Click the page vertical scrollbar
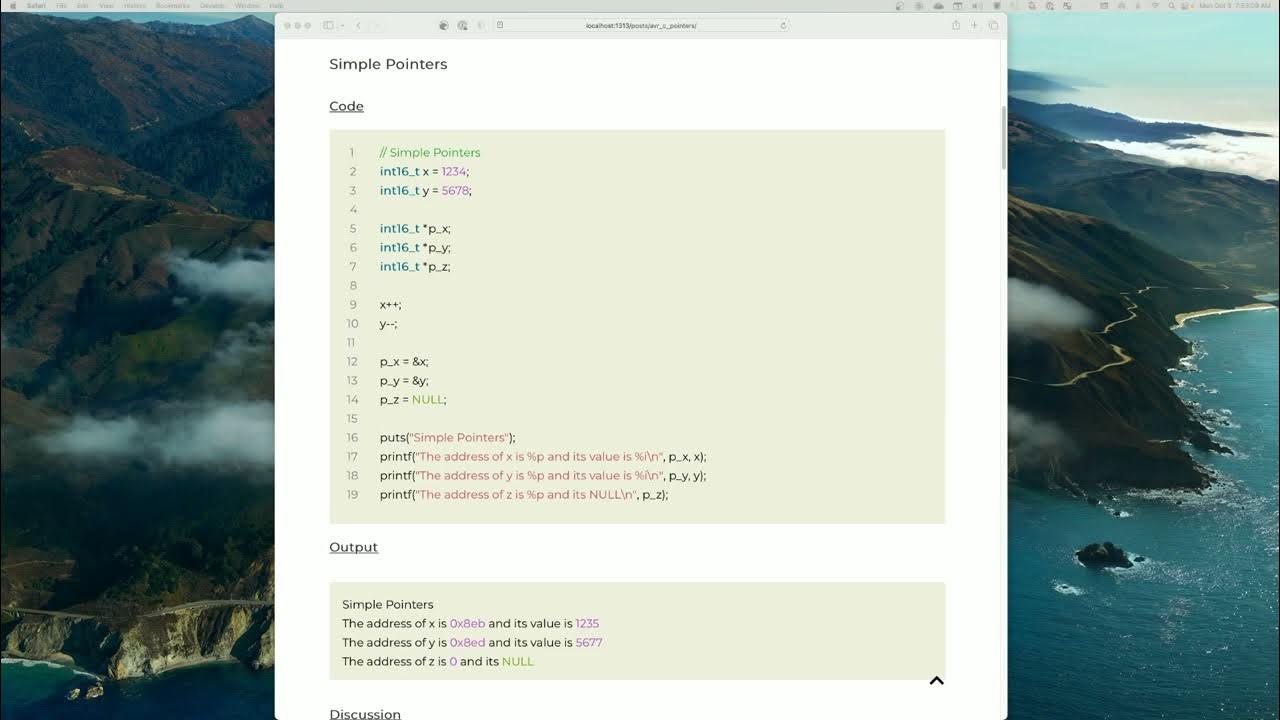This screenshot has width=1280, height=720. pyautogui.click(x=1004, y=139)
